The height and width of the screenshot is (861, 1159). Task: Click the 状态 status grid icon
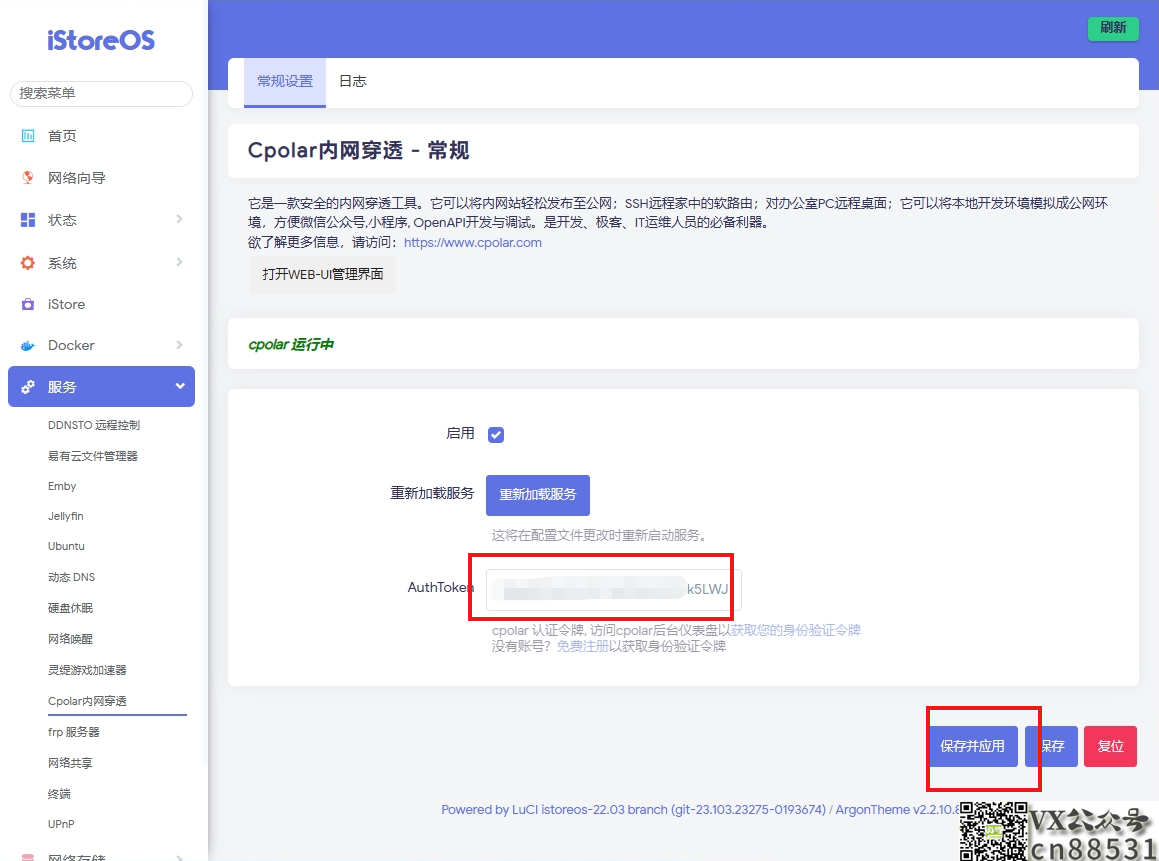28,220
